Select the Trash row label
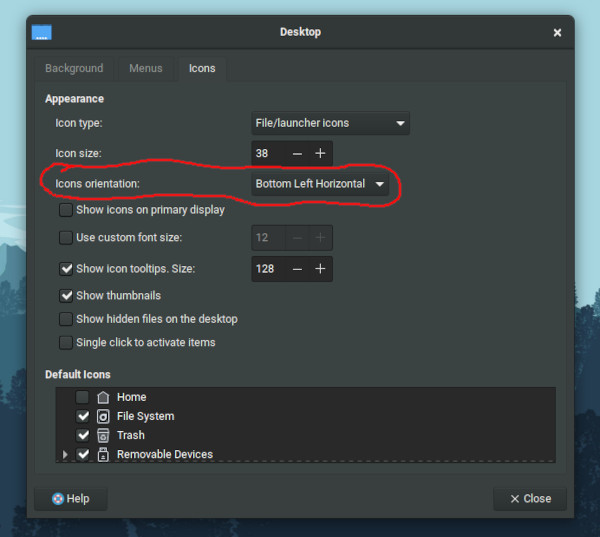Screen dimensions: 600x537 click(x=131, y=436)
